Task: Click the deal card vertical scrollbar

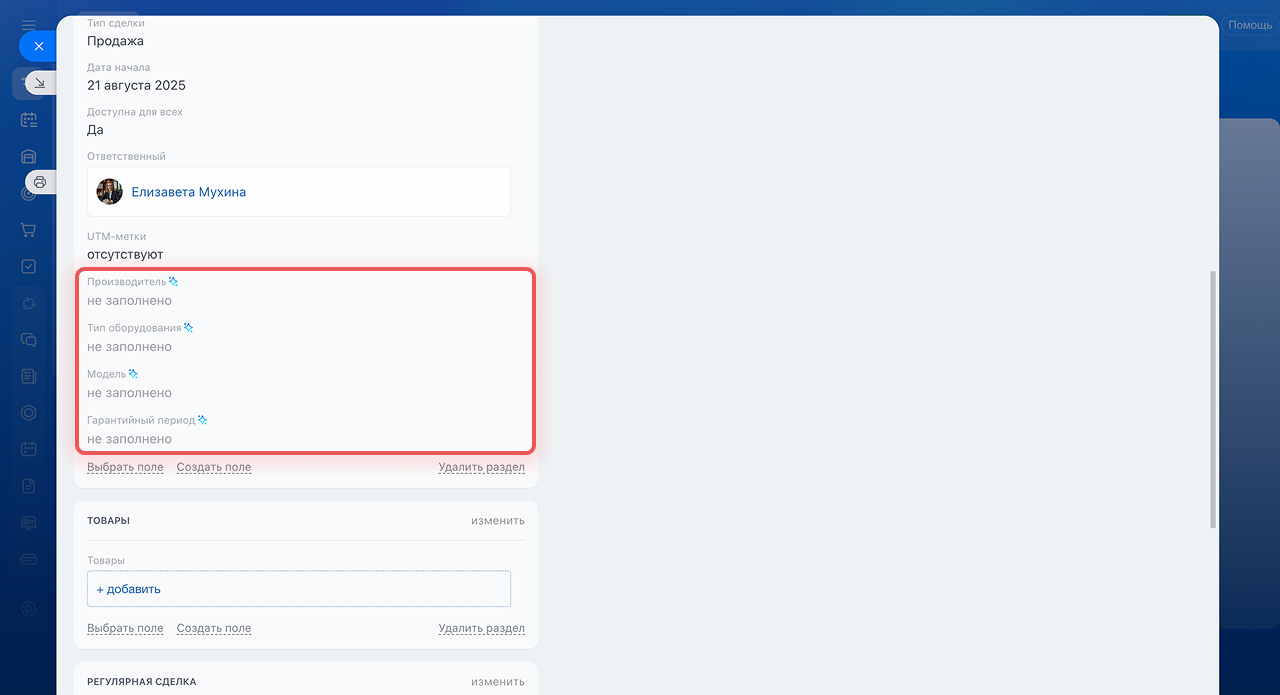Action: (1213, 398)
